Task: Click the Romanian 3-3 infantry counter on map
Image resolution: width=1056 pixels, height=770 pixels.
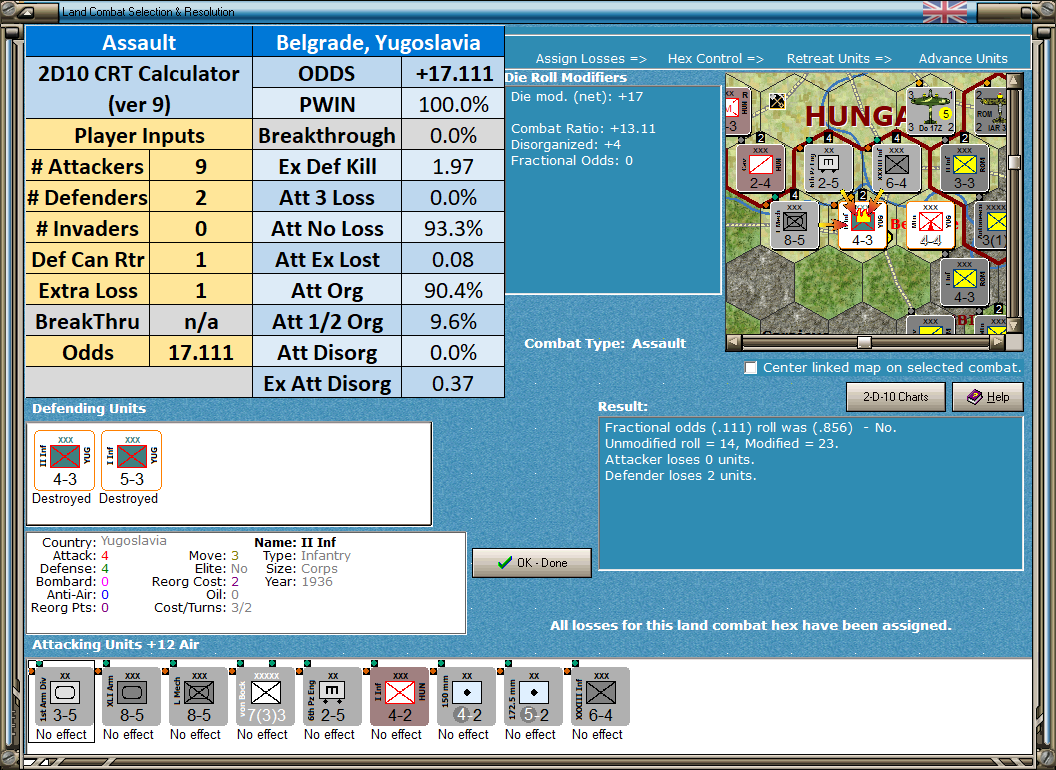Action: 964,168
